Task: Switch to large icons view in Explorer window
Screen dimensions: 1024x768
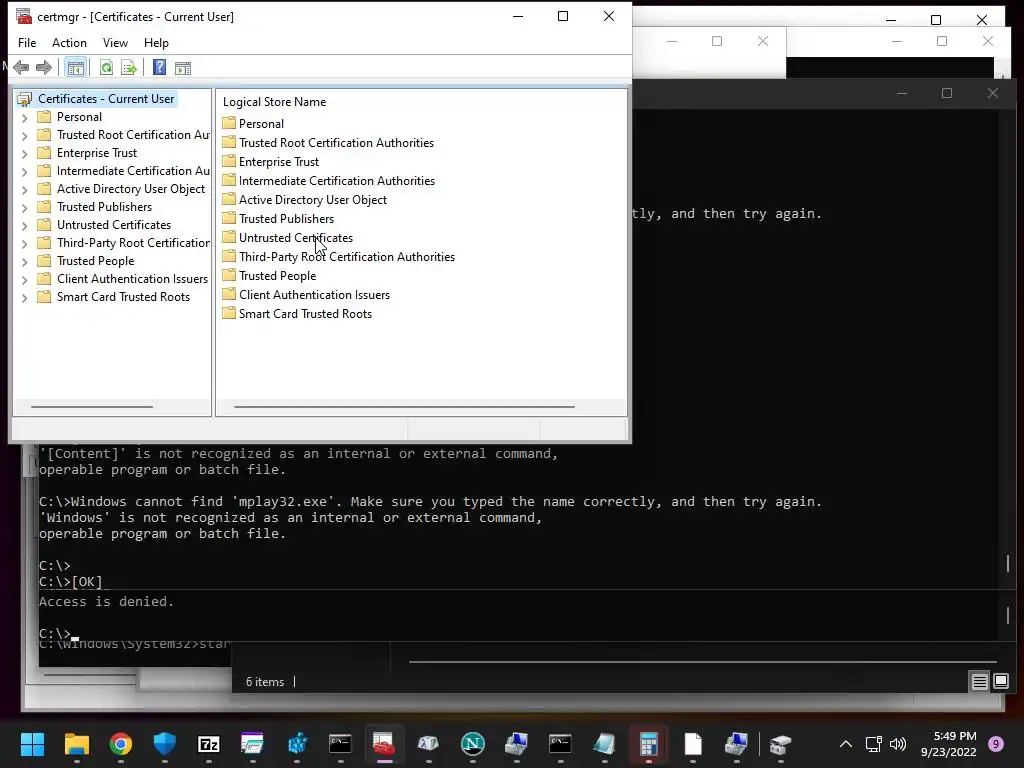Action: coord(1001,682)
